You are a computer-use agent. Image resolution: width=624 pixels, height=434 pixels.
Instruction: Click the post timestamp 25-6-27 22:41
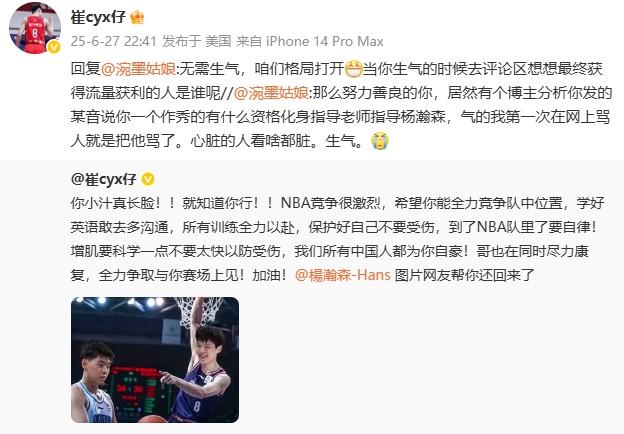(x=113, y=41)
